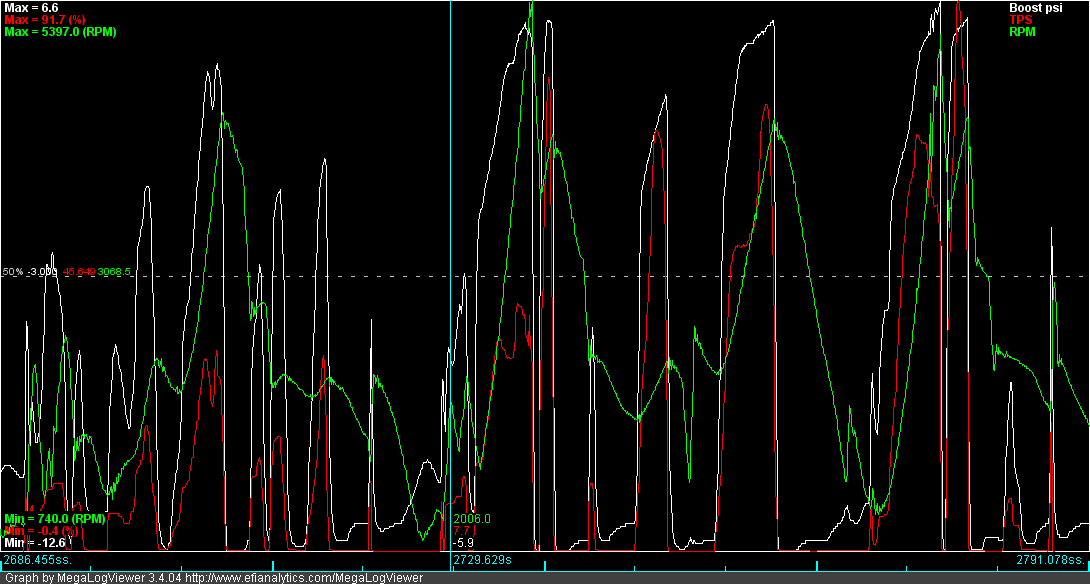Select the red TPS legend entry
This screenshot has width=1090, height=584.
1020,20
